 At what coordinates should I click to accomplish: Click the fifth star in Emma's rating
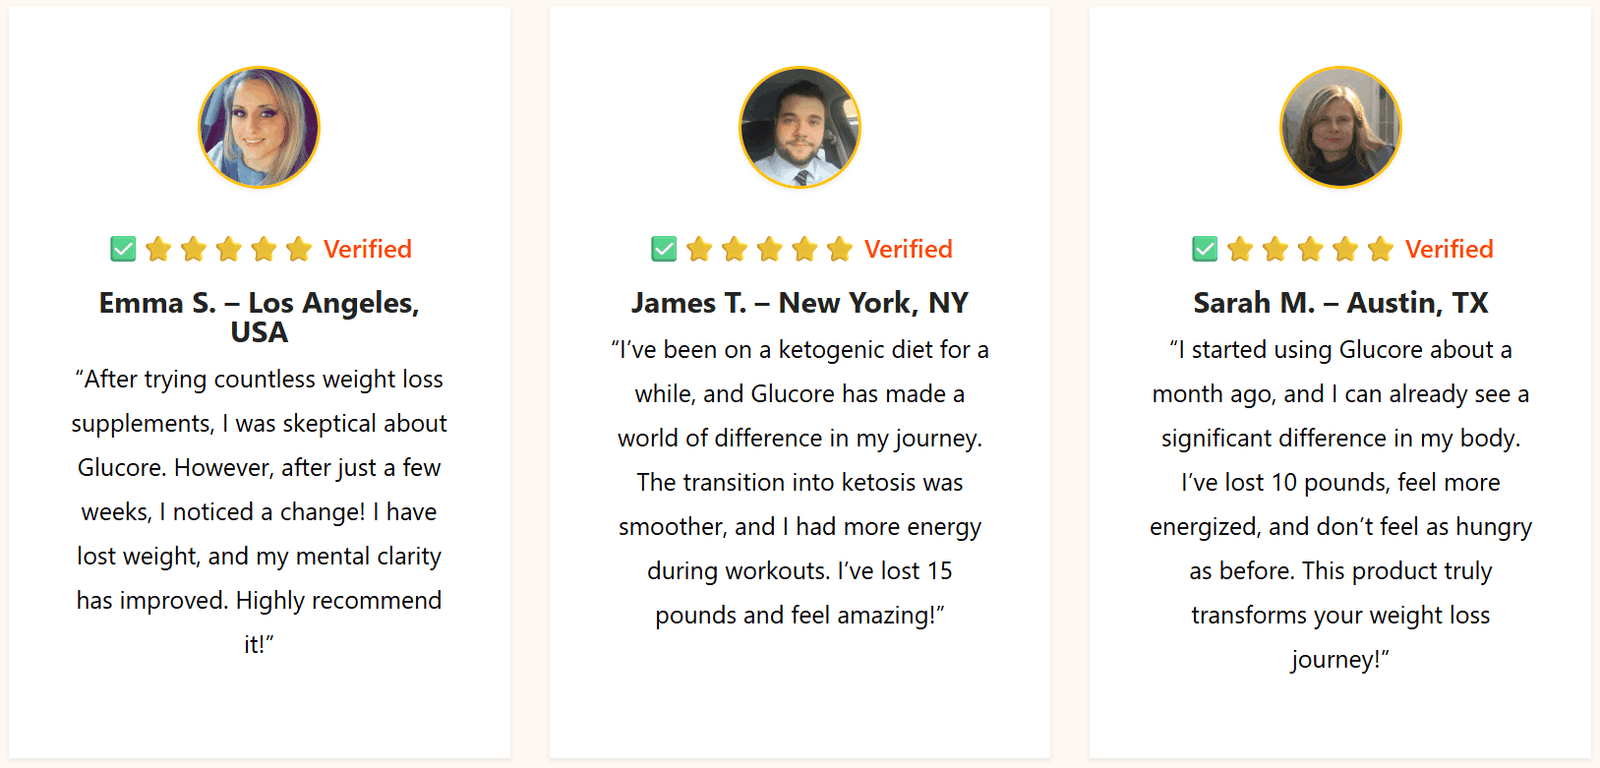point(299,249)
